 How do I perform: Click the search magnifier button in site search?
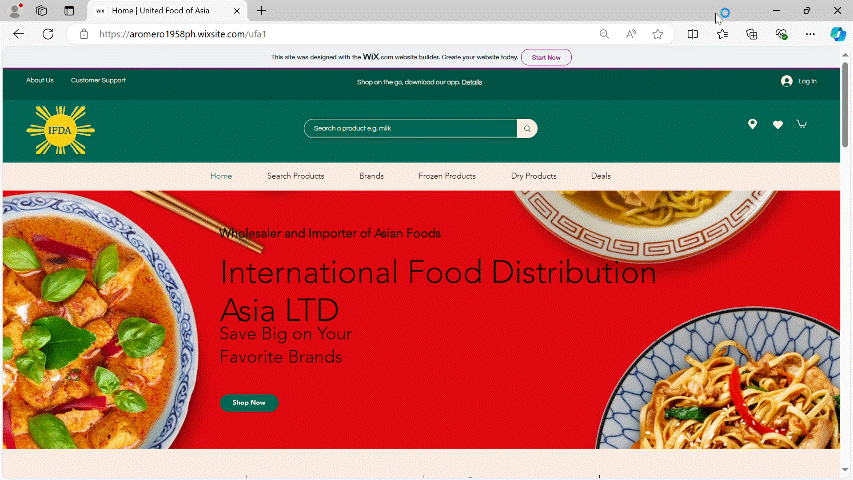pos(526,128)
